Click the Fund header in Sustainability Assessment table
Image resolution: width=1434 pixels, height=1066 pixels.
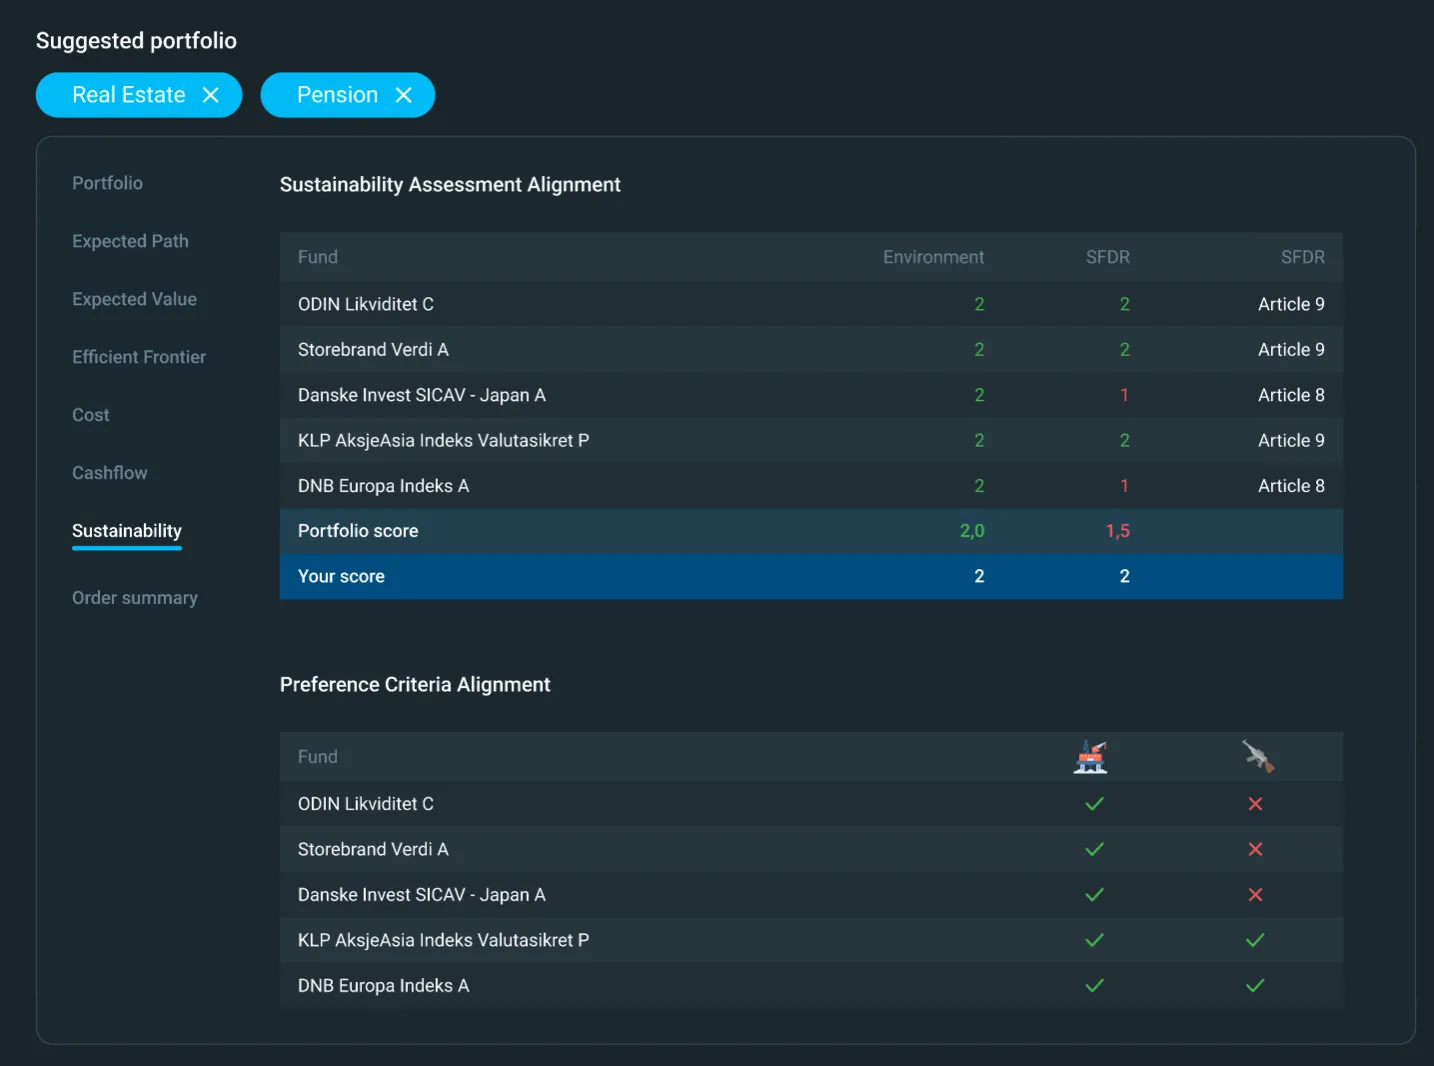318,257
